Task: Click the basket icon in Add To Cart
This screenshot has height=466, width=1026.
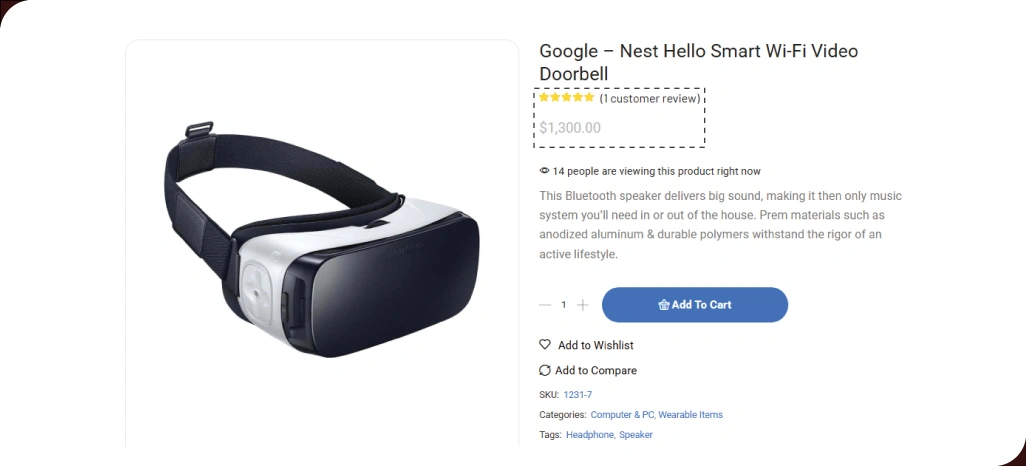Action: (x=663, y=304)
